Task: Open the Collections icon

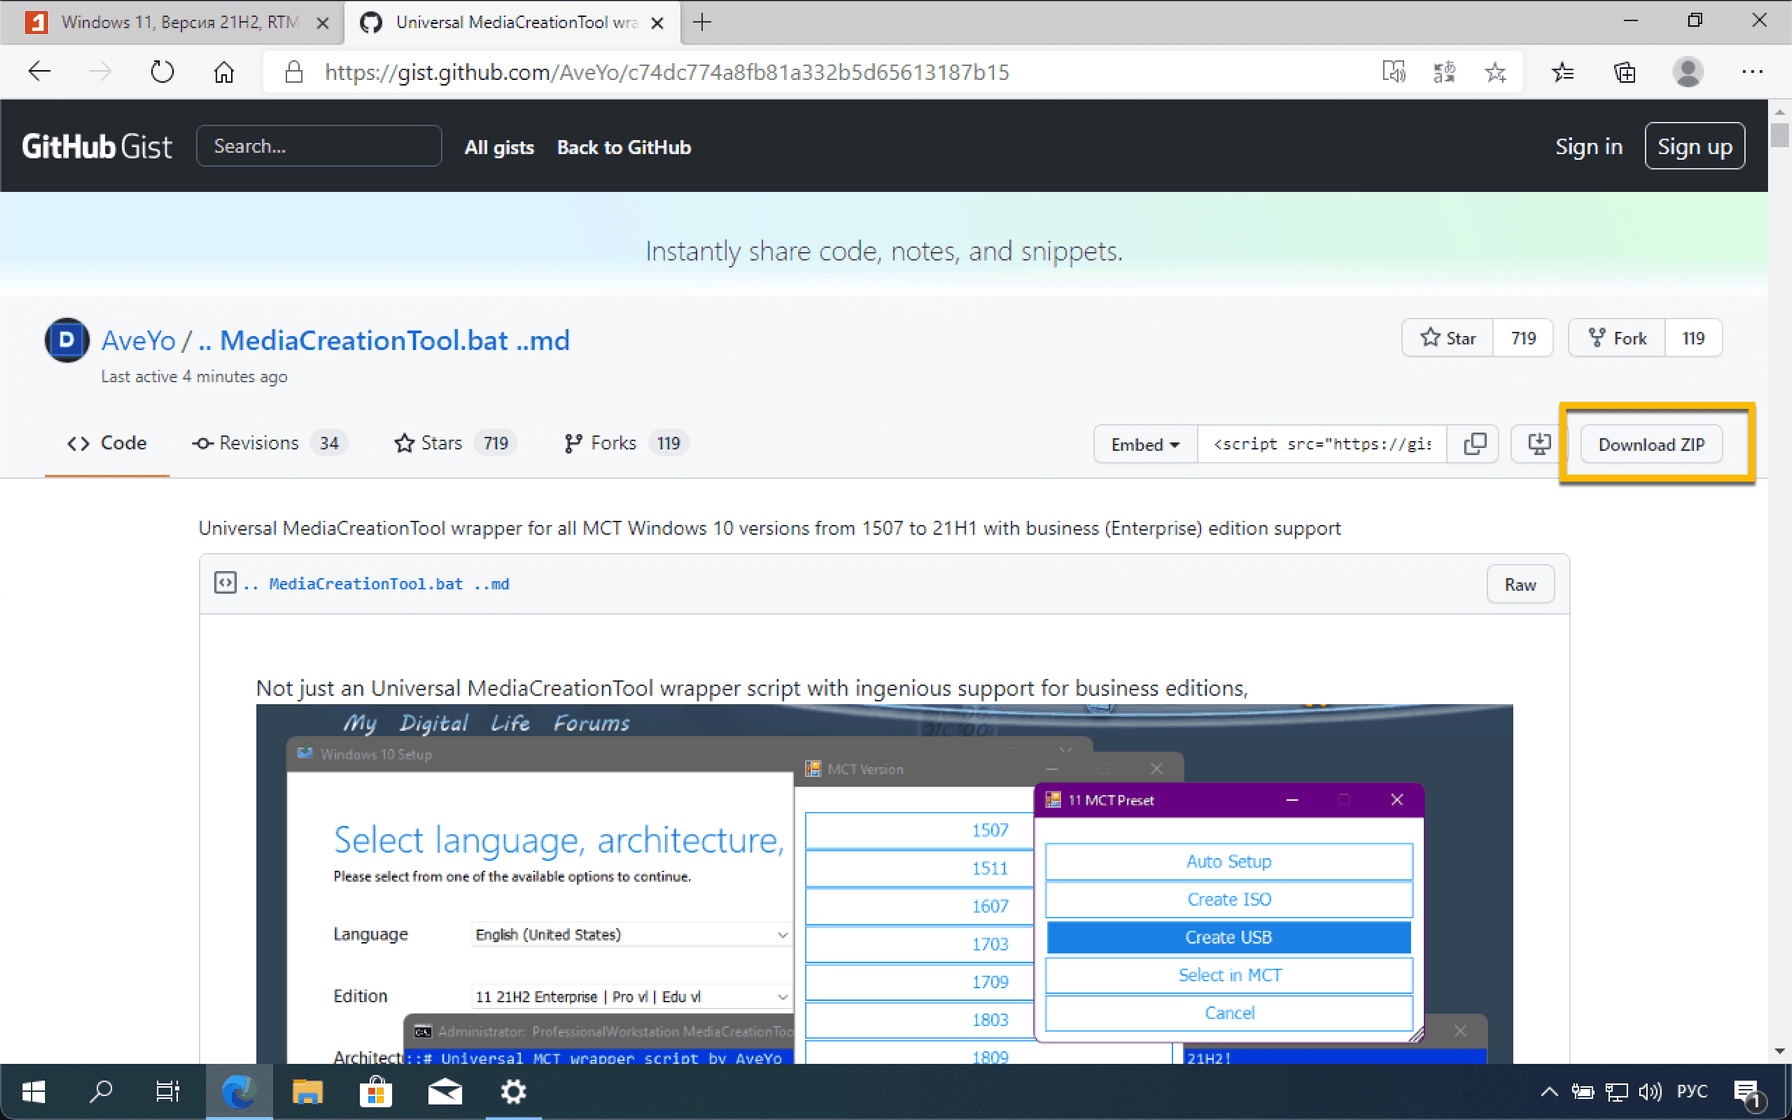Action: pos(1625,72)
